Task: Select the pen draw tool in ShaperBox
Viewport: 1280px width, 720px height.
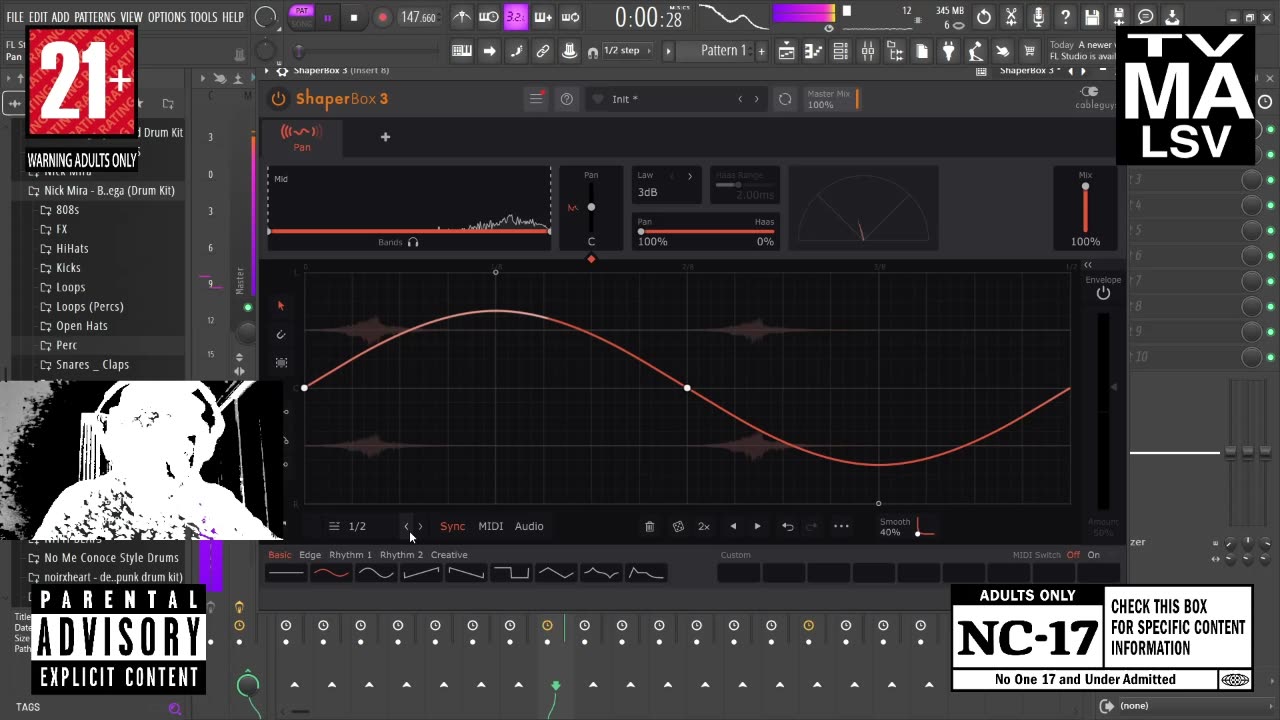Action: pos(281,335)
